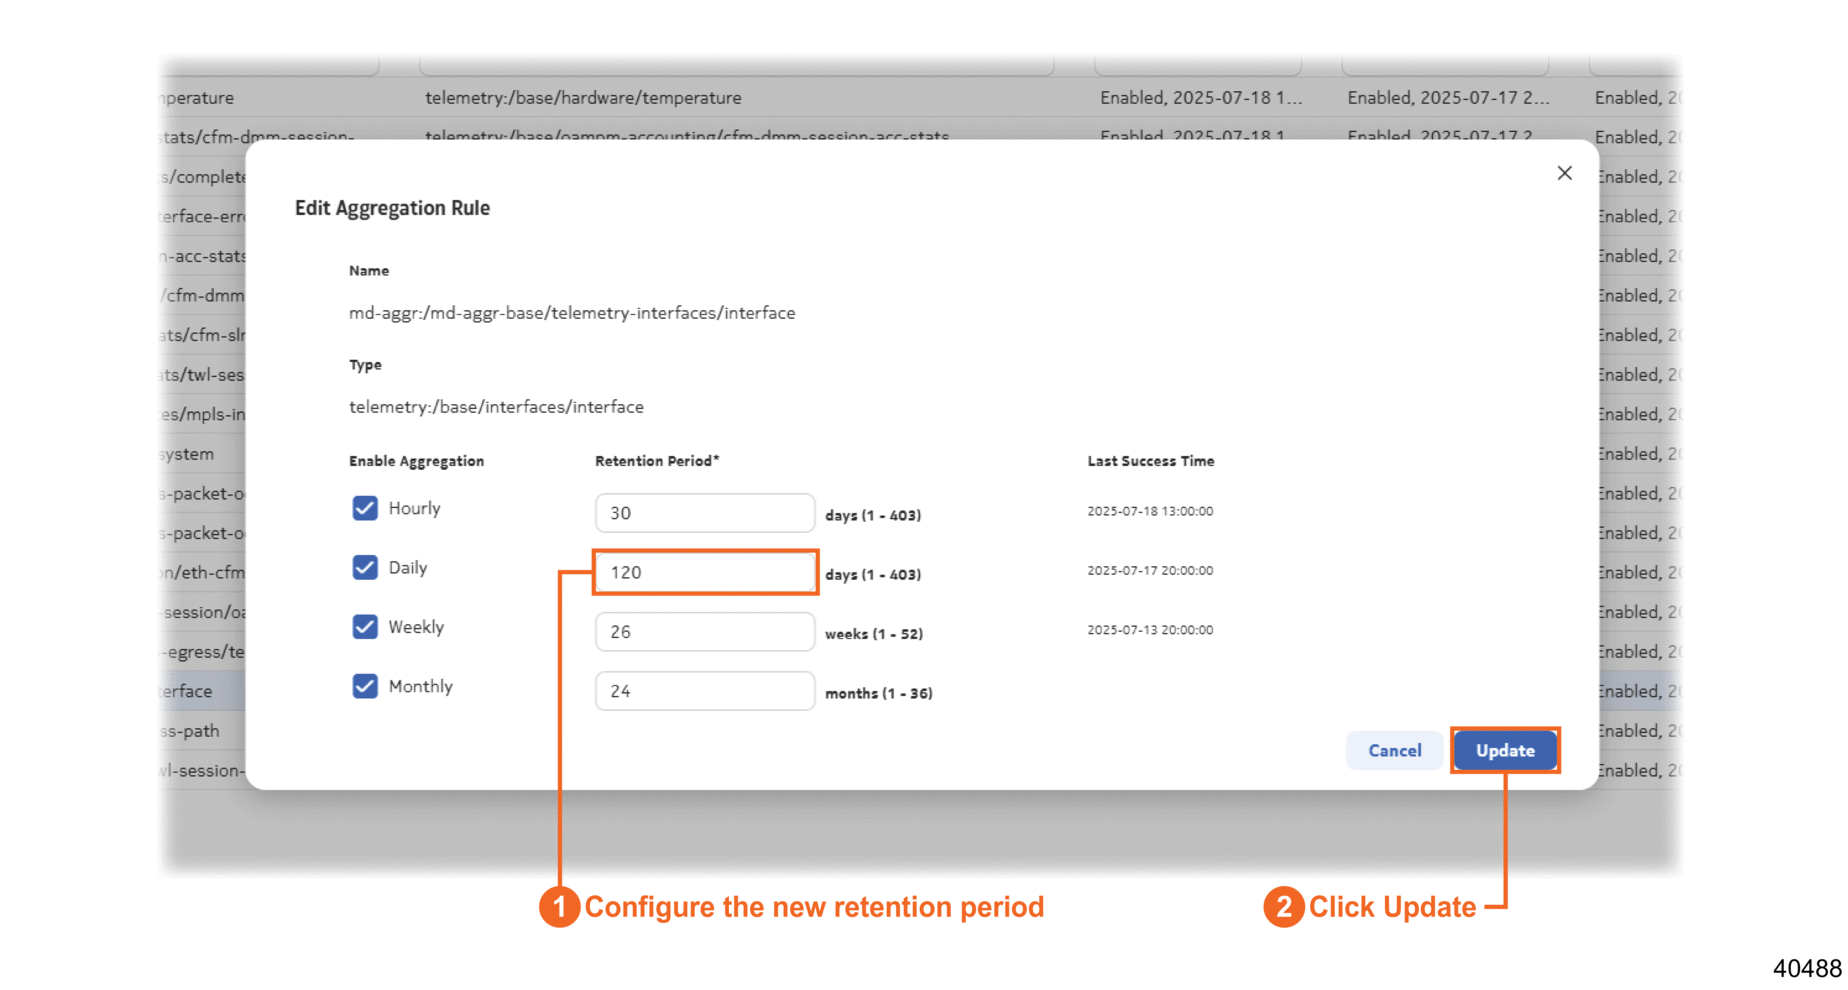Uncheck the Weekly aggregation checkbox
Screen dimensions: 1848x990
click(x=365, y=627)
